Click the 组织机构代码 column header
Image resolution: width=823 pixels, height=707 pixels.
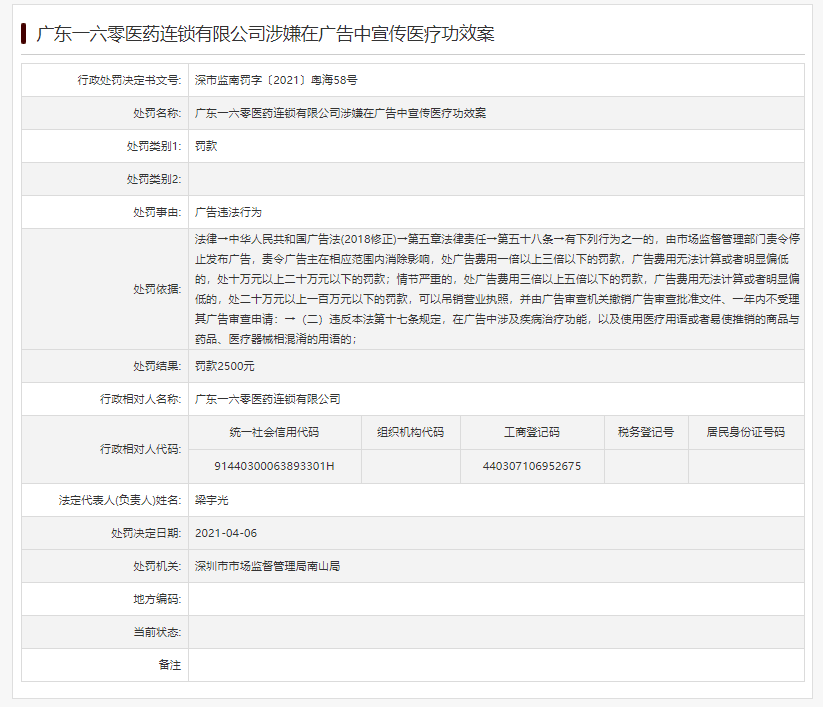[x=410, y=432]
